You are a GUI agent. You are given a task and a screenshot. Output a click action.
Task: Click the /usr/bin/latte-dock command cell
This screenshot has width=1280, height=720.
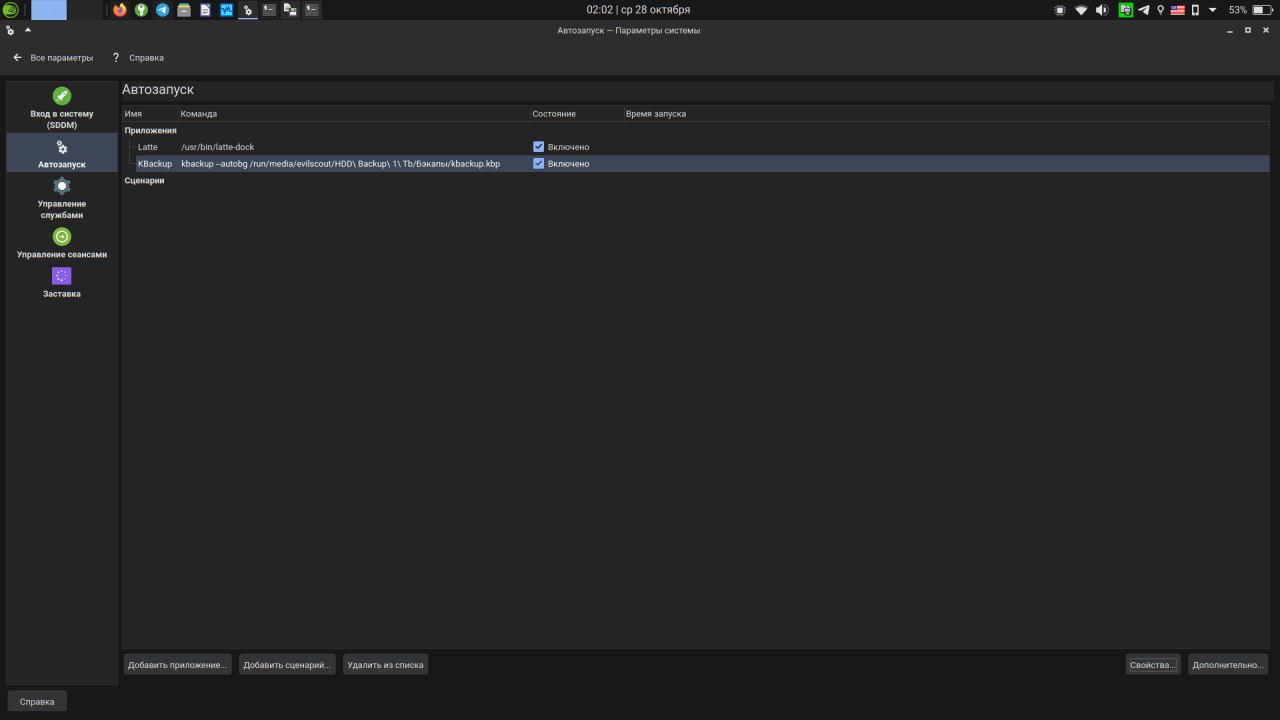pyautogui.click(x=218, y=147)
